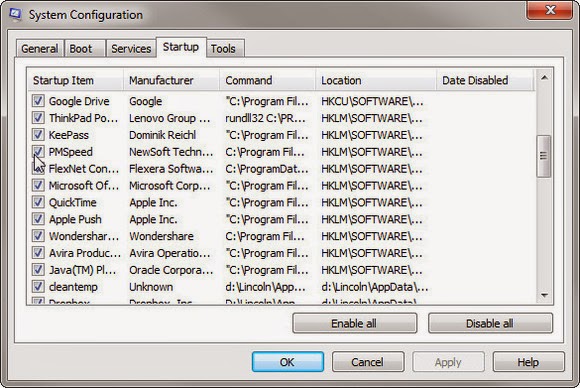
Task: Click the Disable all button
Action: [490, 323]
